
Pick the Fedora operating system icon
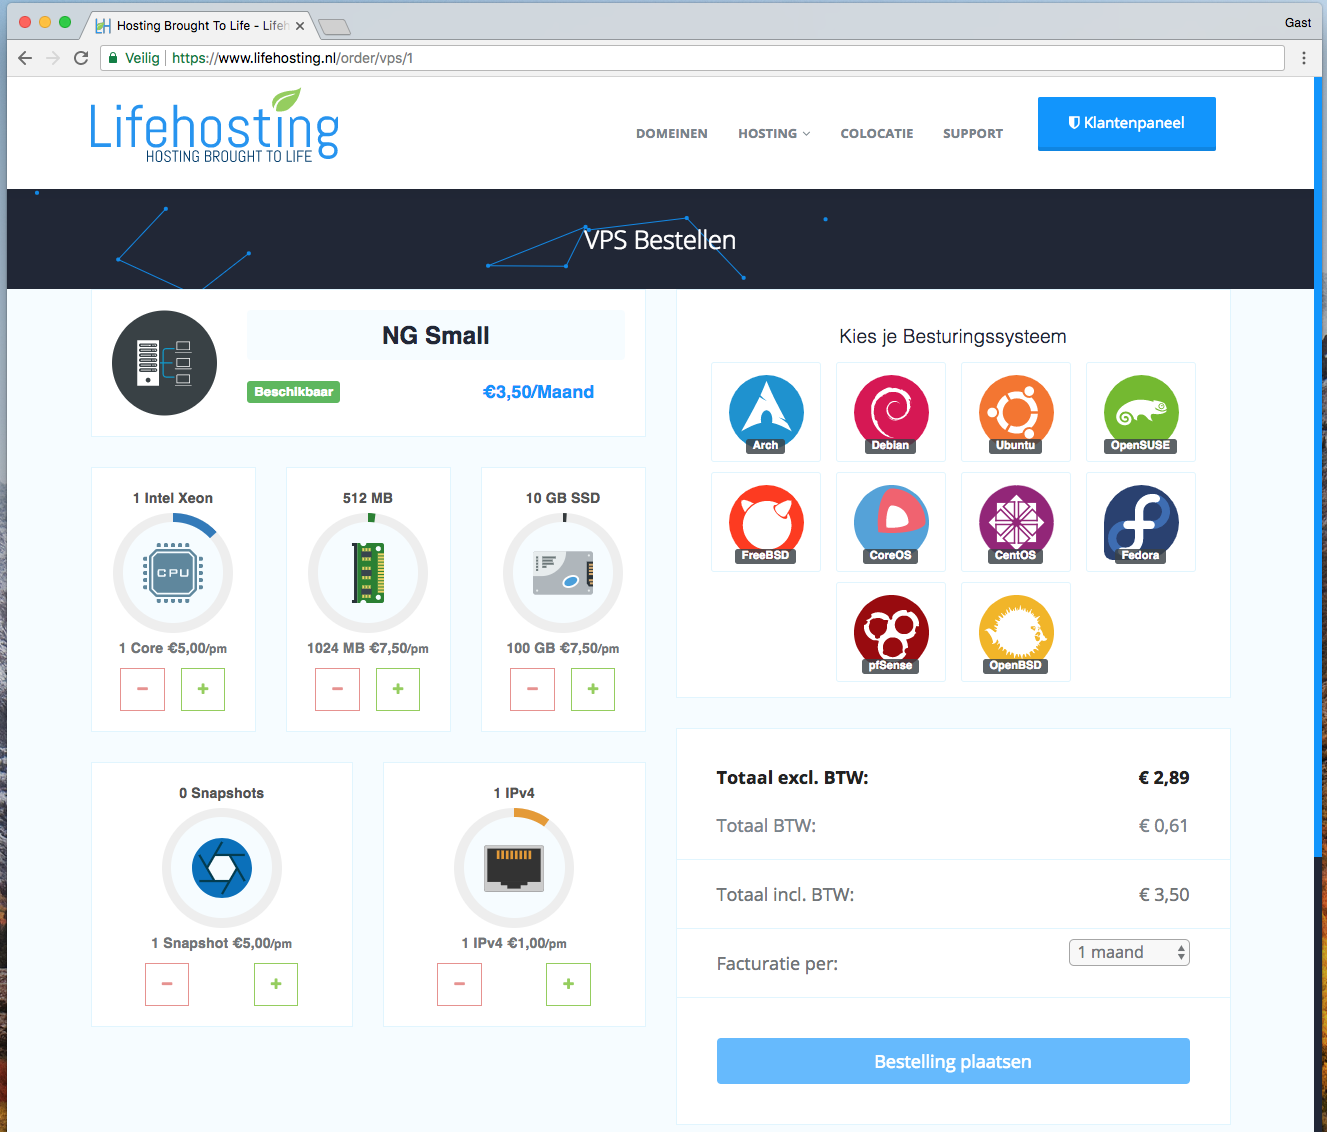[1141, 522]
